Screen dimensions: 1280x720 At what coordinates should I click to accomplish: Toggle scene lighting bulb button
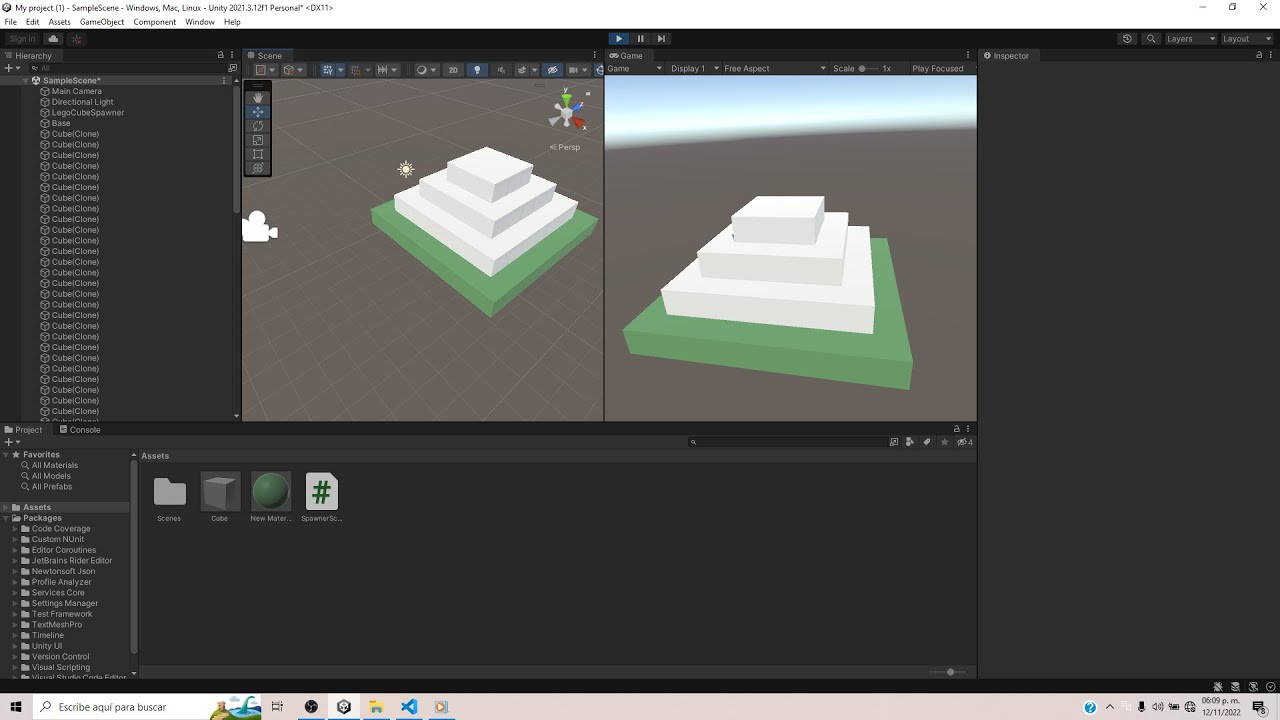[x=477, y=70]
